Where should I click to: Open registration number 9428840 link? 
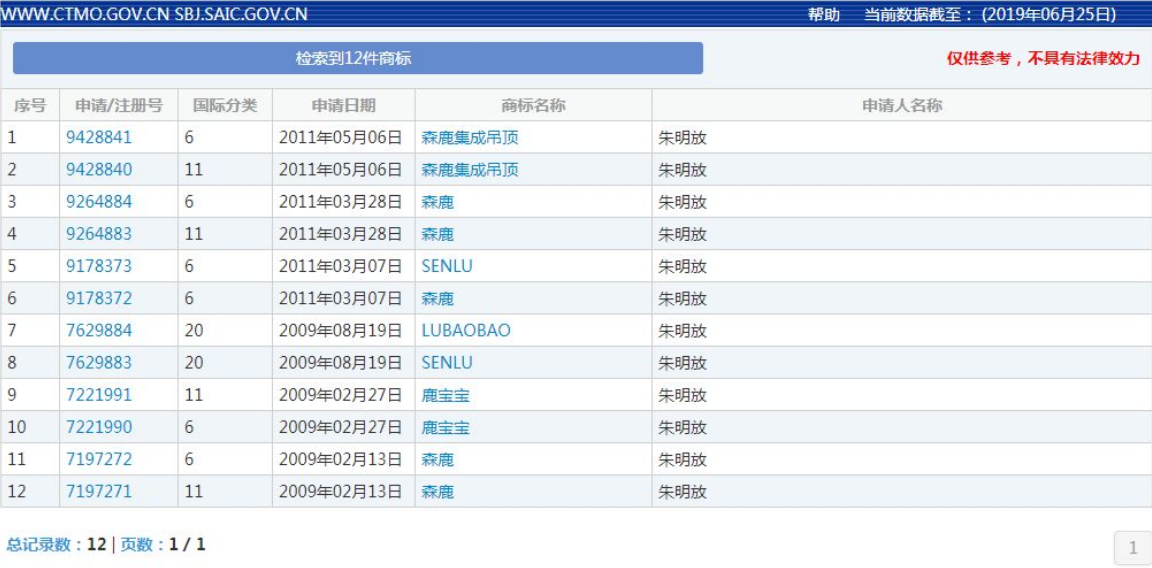[x=99, y=170]
